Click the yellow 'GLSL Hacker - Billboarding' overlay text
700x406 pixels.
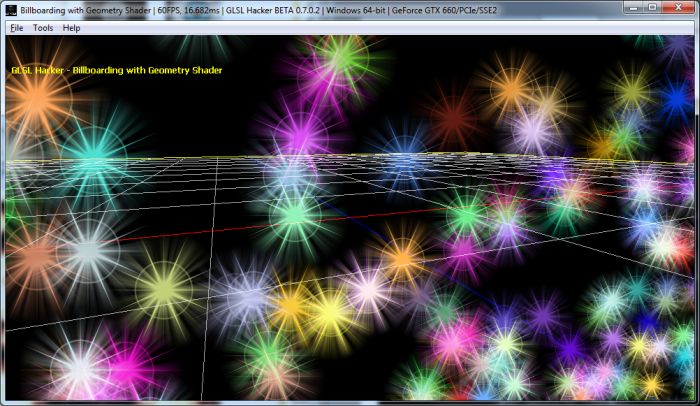tap(117, 70)
